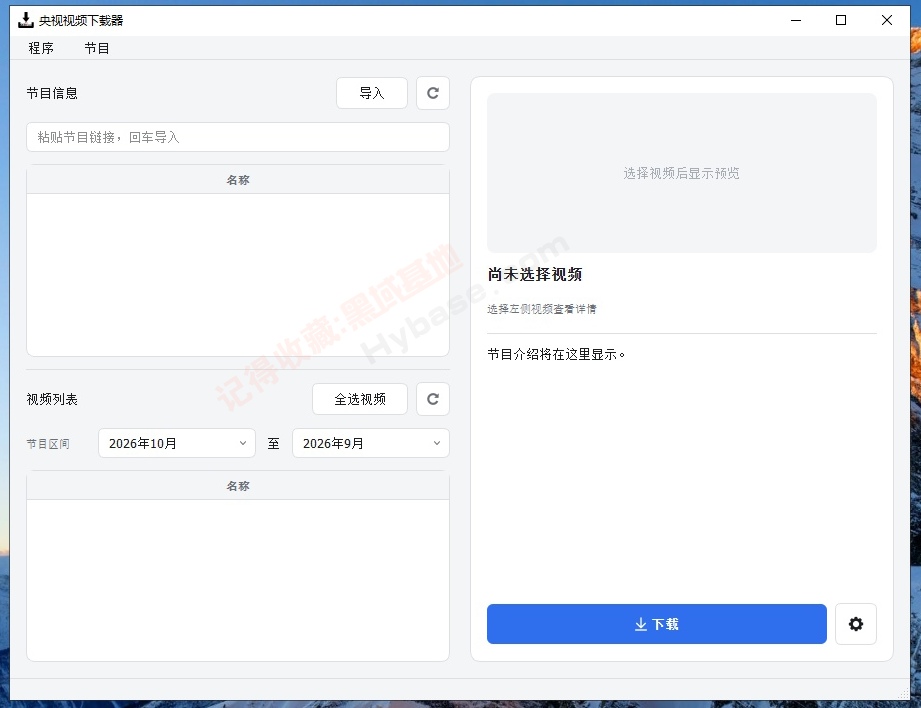Close the 央视视频下载器 window
Image resolution: width=921 pixels, height=708 pixels.
pos(887,20)
